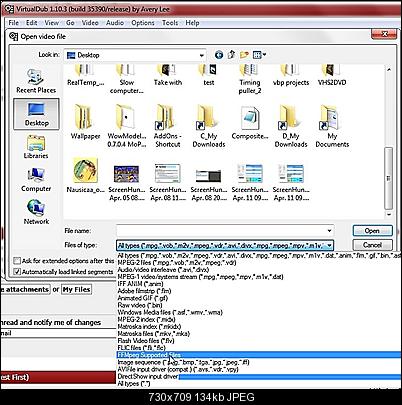Click scroll down arrow in file list
Image resolution: width=402 pixels, height=405 pixels.
click(x=388, y=214)
